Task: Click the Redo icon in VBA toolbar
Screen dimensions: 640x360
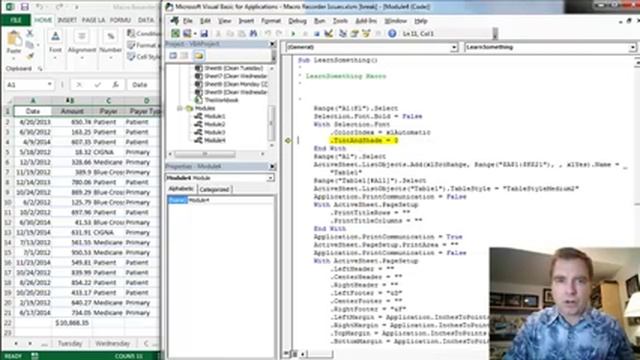Action: point(279,33)
